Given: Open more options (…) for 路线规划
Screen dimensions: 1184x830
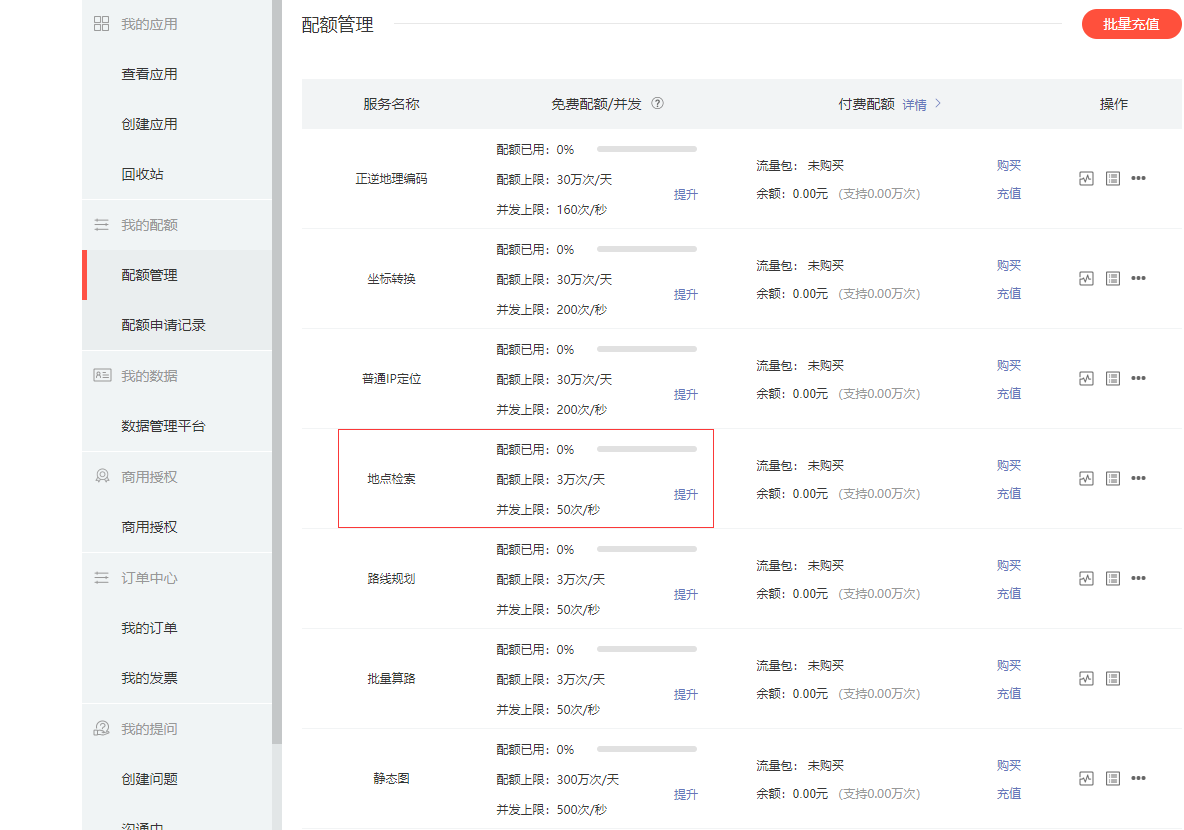Looking at the screenshot, I should [x=1139, y=578].
